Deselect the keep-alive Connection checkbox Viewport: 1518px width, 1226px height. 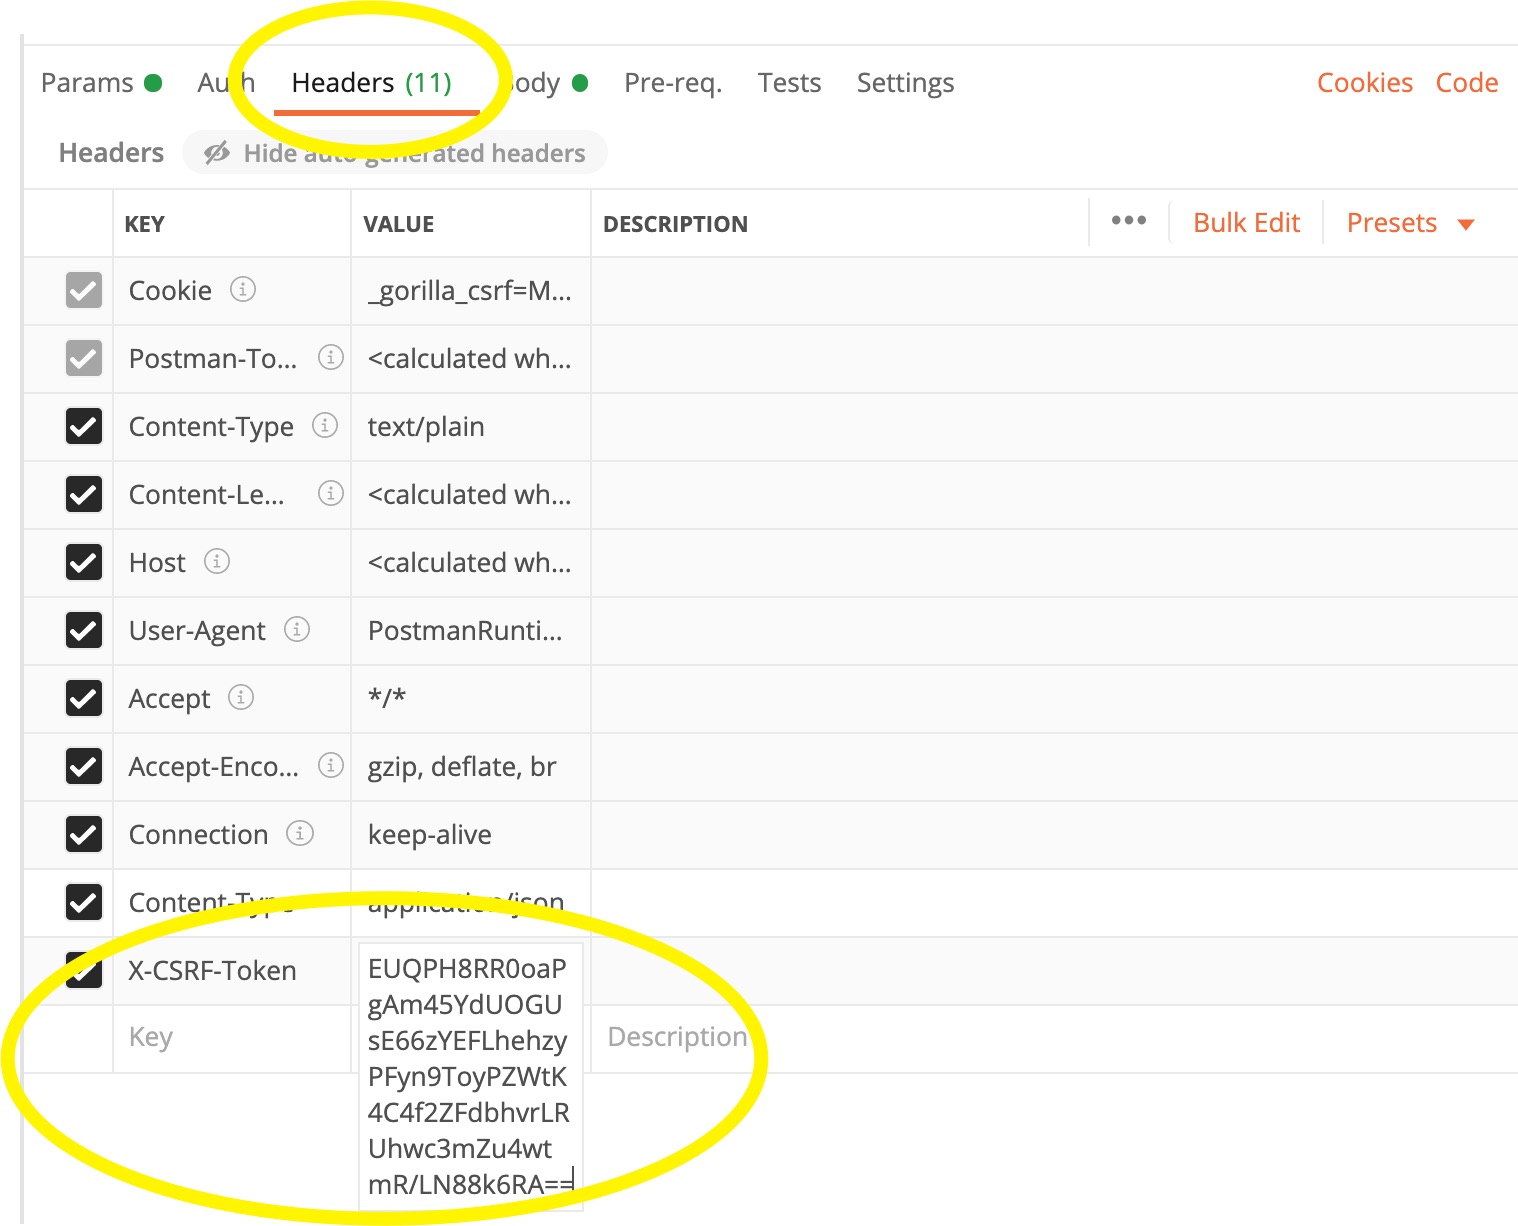[83, 834]
